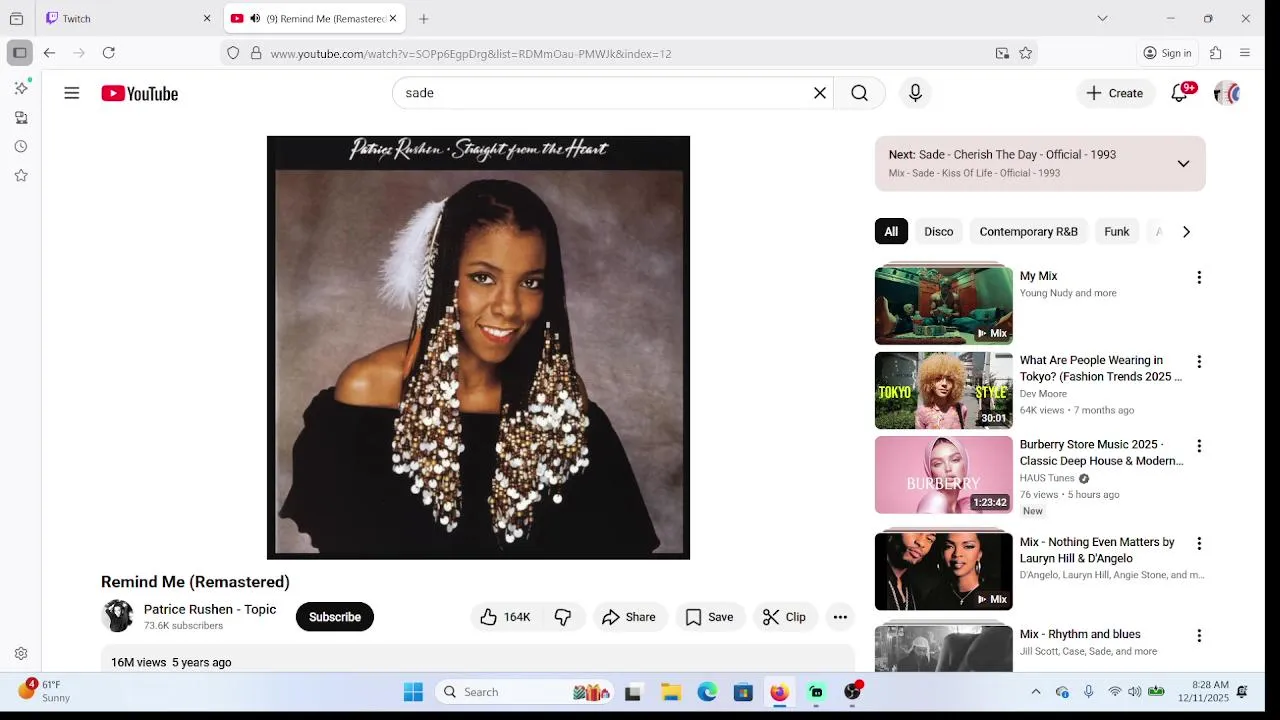
Task: Play the My Mix thumbnail
Action: point(944,305)
